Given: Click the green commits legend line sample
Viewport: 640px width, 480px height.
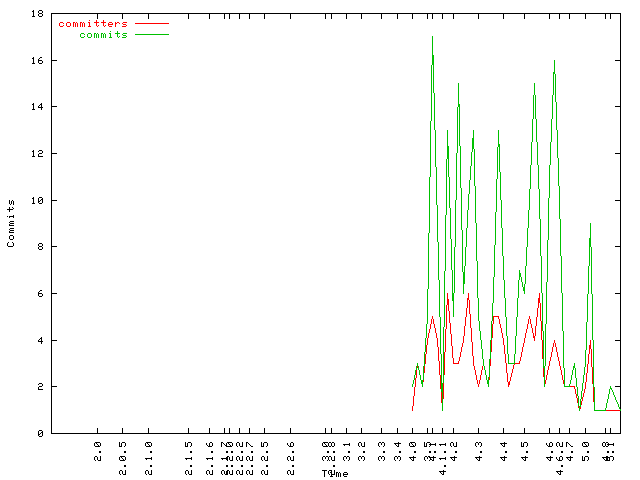Looking at the screenshot, I should point(152,34).
